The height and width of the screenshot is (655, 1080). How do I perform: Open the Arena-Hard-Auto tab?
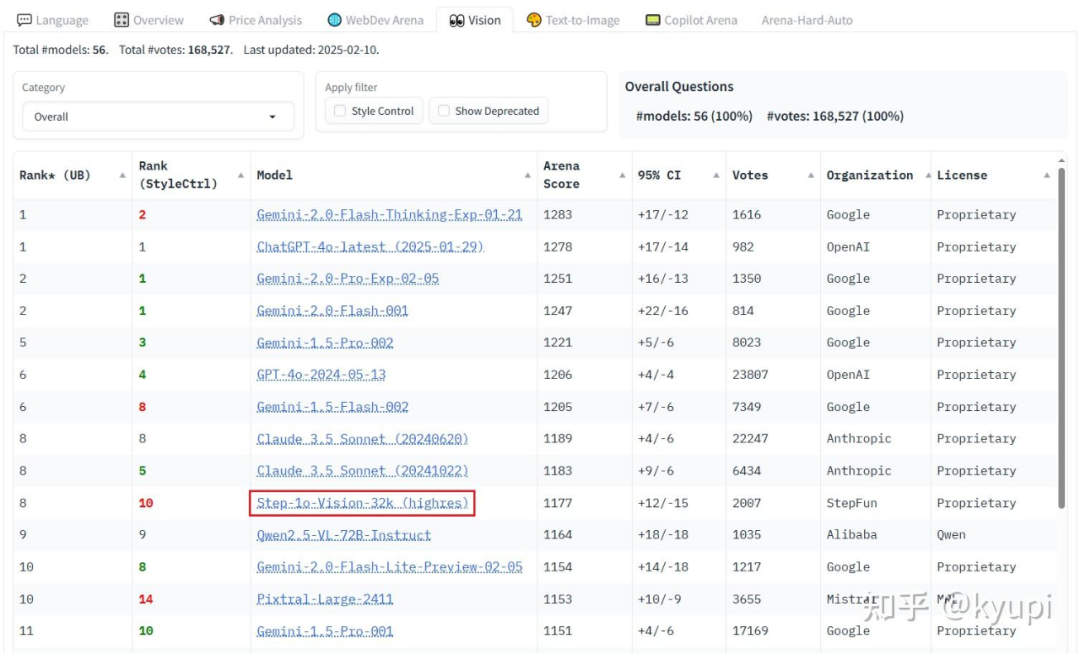(x=807, y=20)
